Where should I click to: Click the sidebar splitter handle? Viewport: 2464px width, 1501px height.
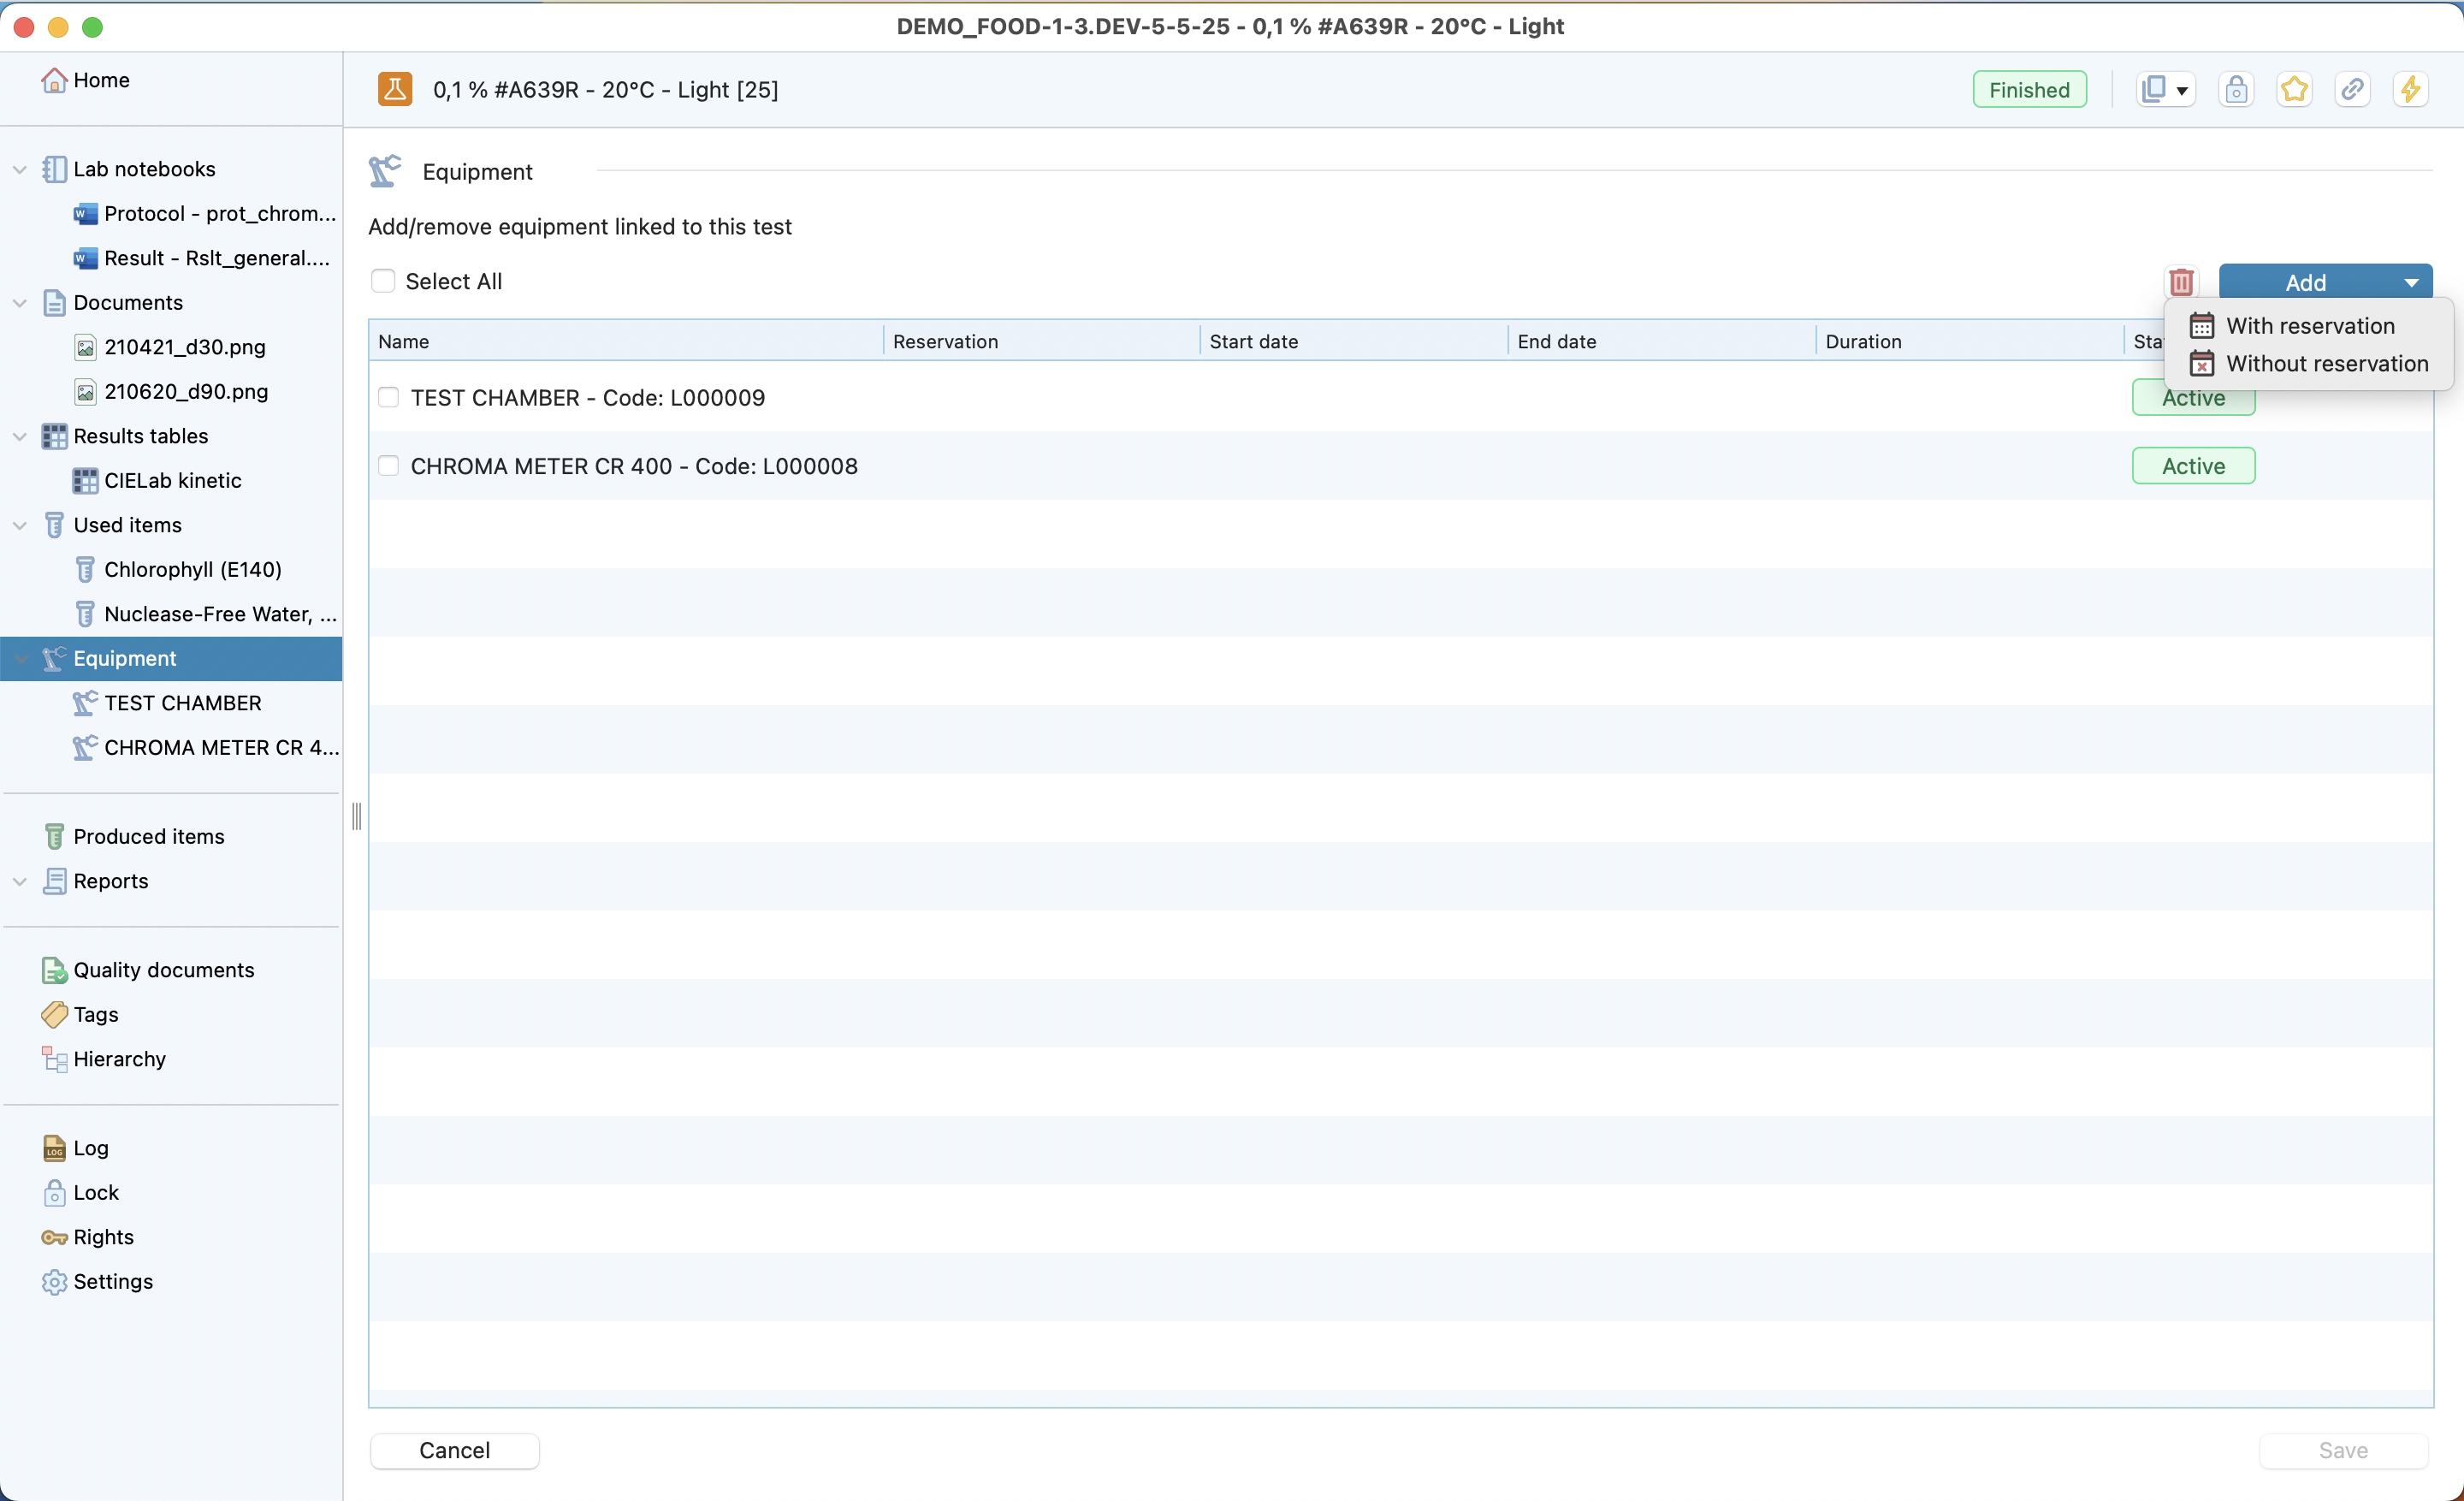tap(356, 817)
